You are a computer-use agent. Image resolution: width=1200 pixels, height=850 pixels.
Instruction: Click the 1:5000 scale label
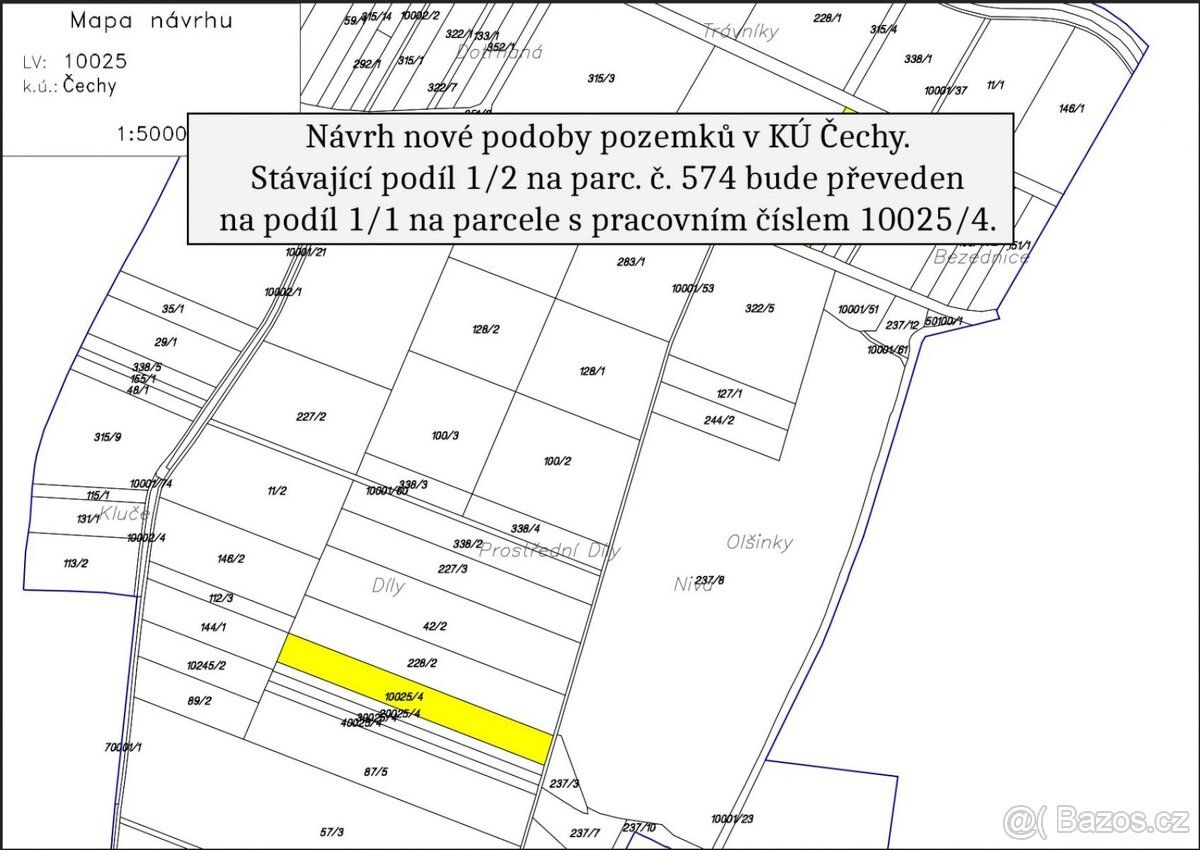tap(150, 132)
